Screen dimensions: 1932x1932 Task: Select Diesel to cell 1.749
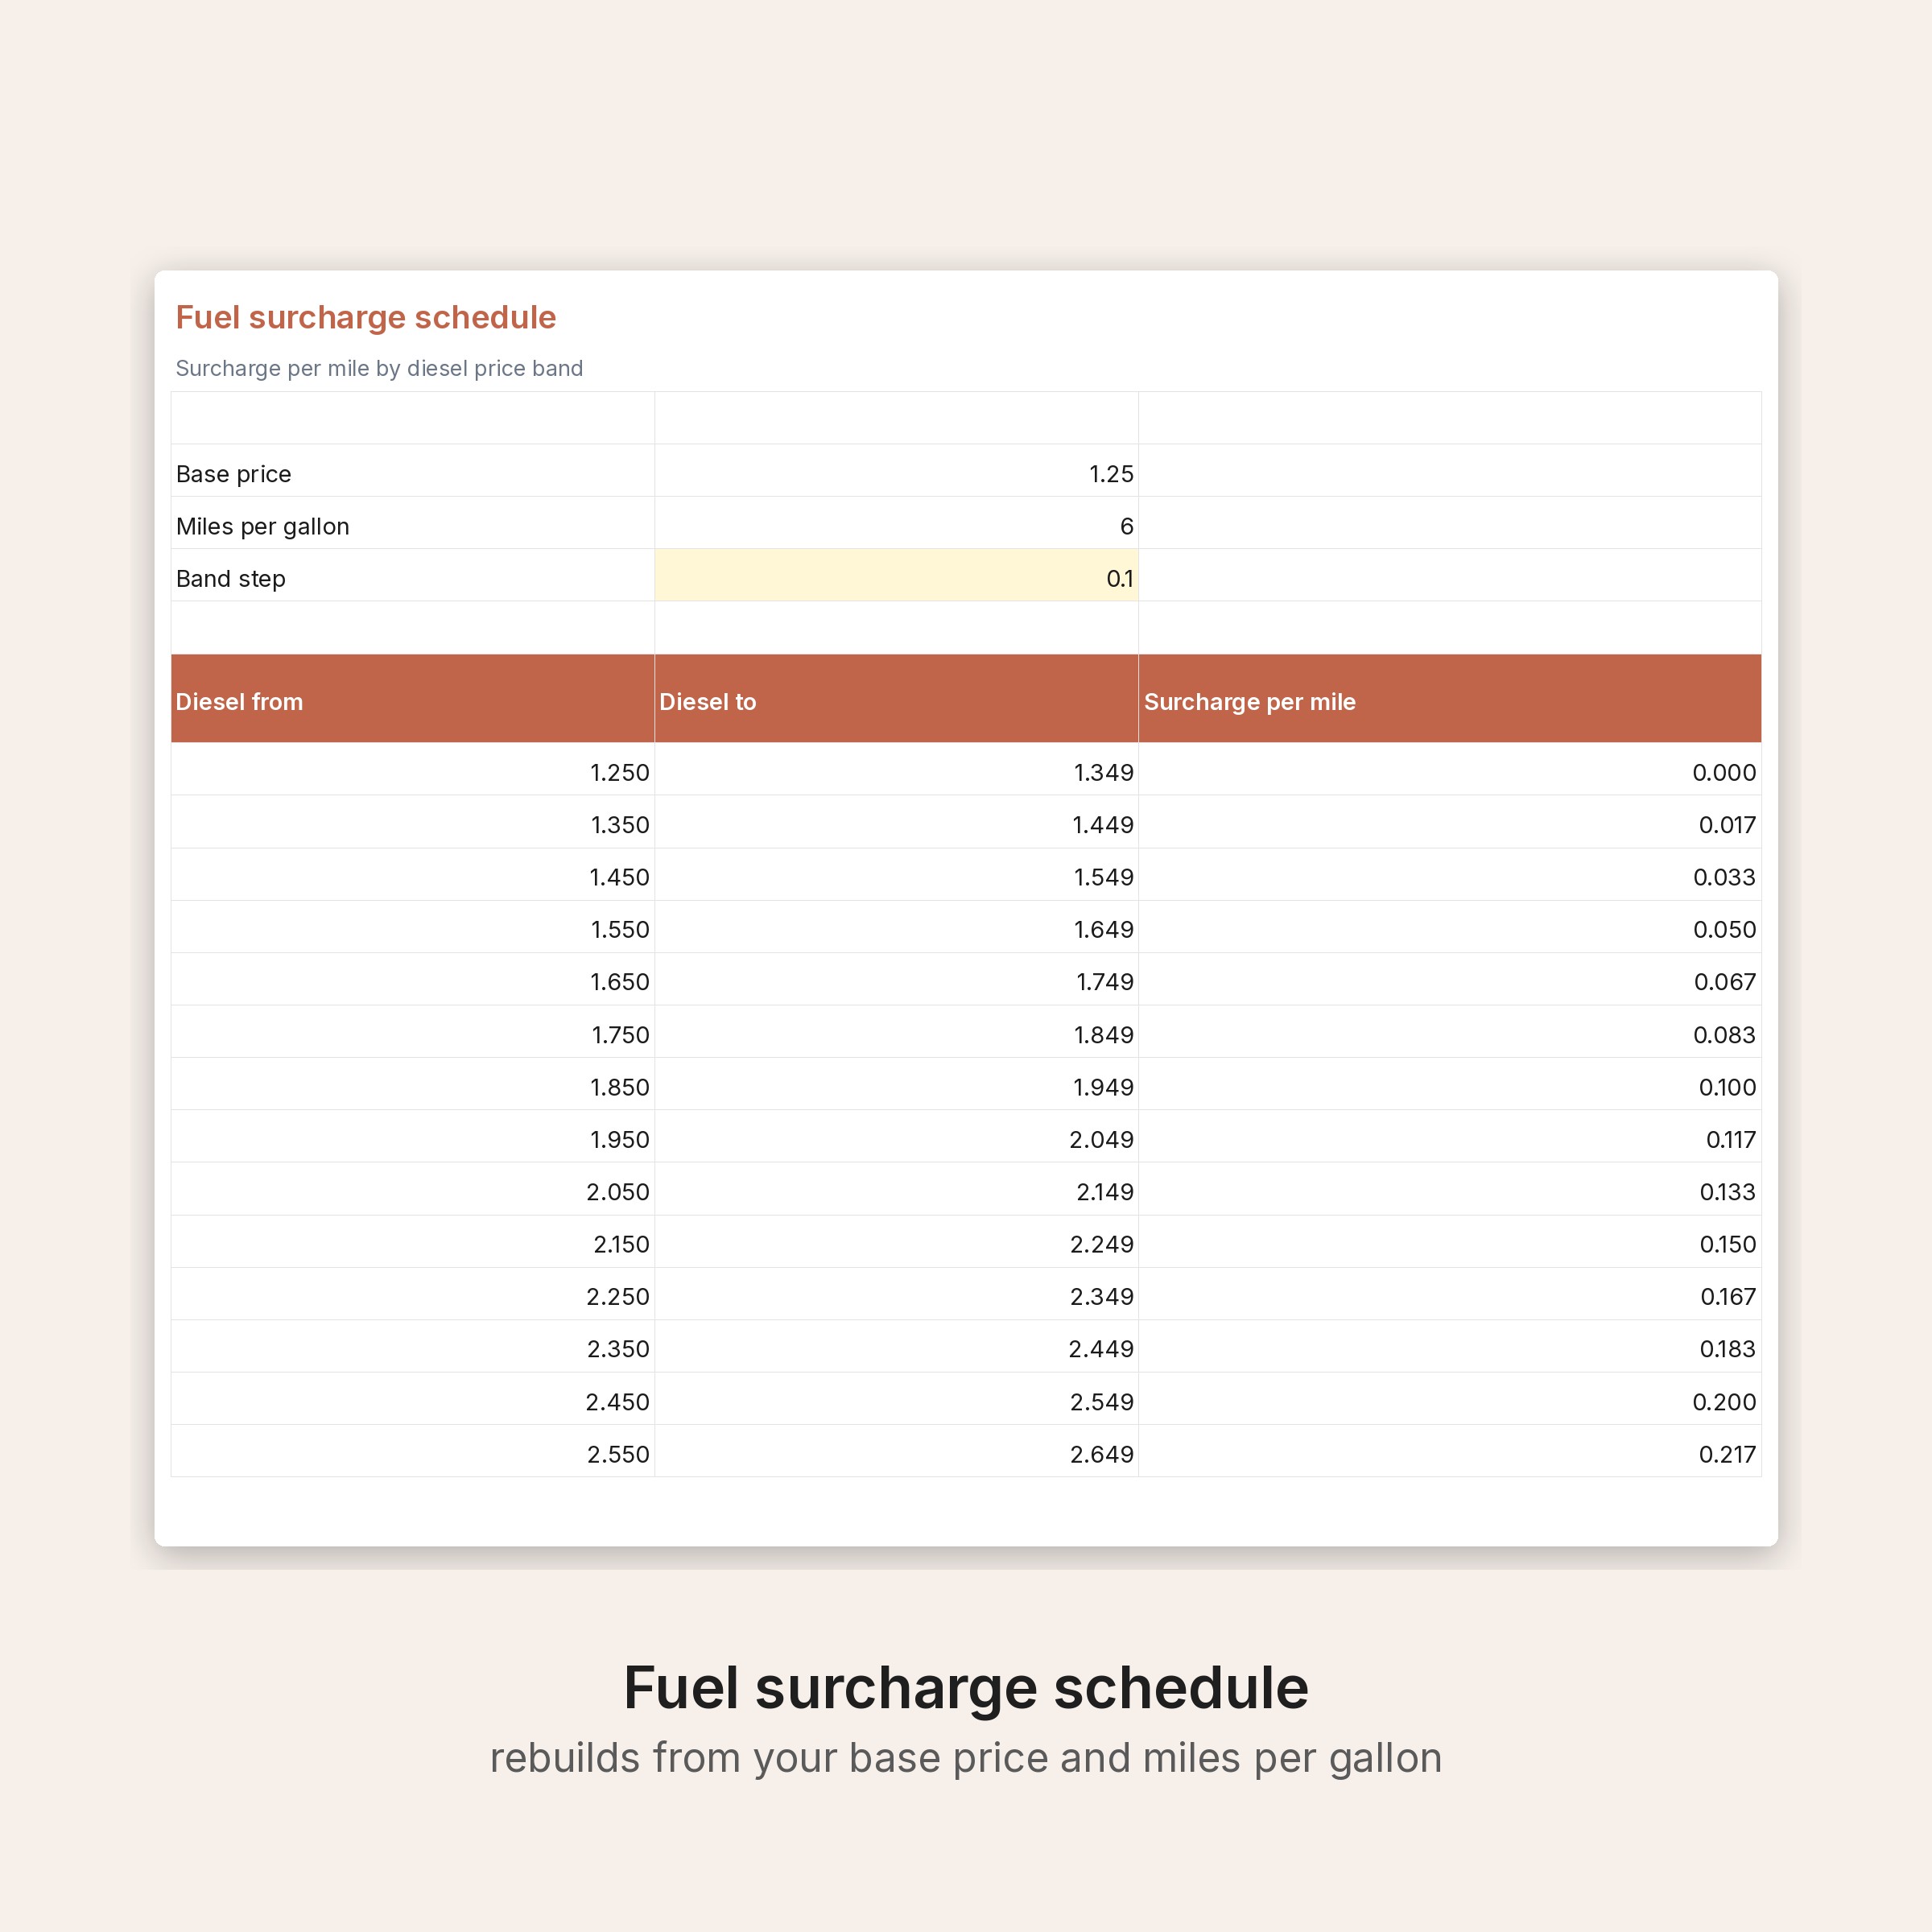pyautogui.click(x=896, y=979)
